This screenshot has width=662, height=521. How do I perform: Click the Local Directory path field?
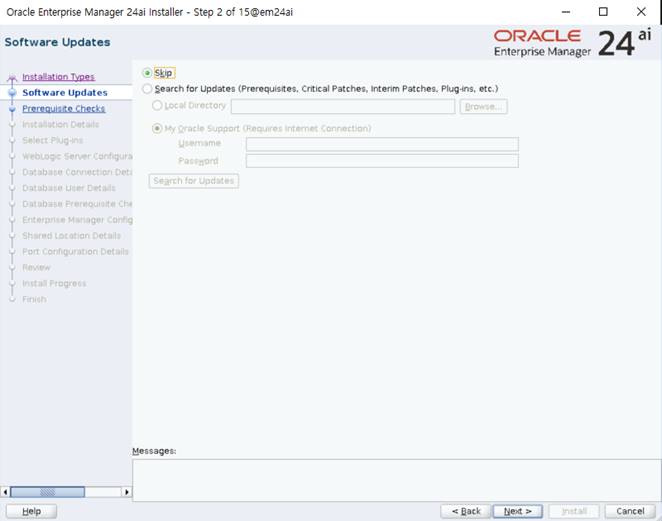pos(343,106)
